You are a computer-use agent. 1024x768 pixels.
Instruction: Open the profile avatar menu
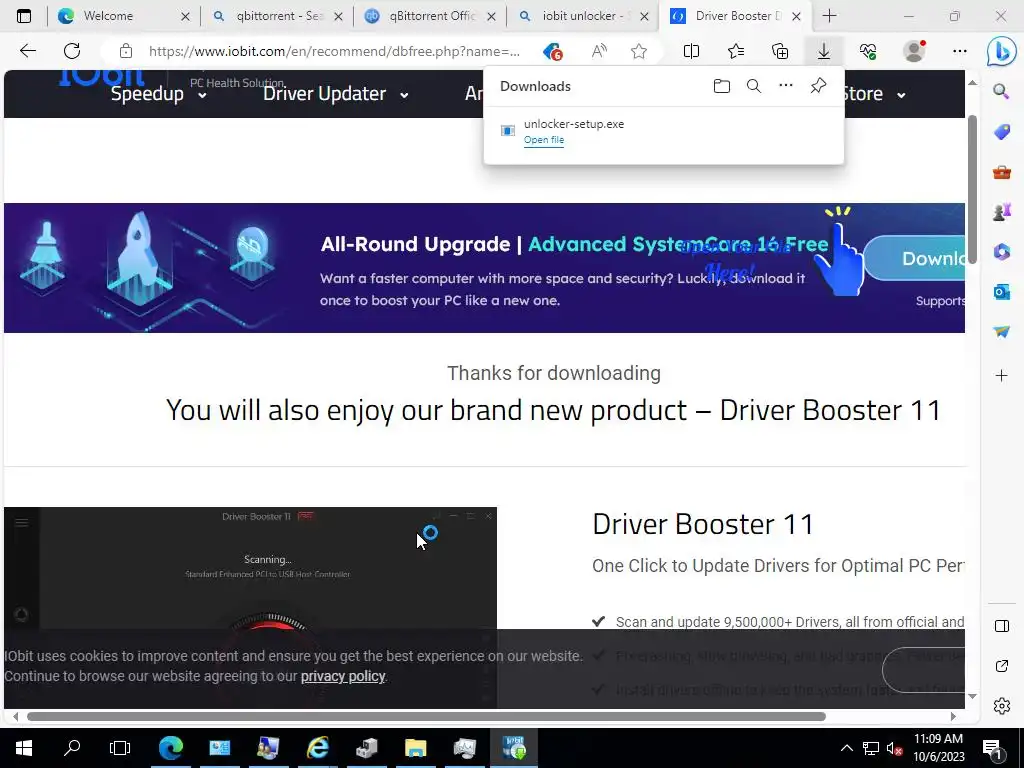click(x=914, y=51)
